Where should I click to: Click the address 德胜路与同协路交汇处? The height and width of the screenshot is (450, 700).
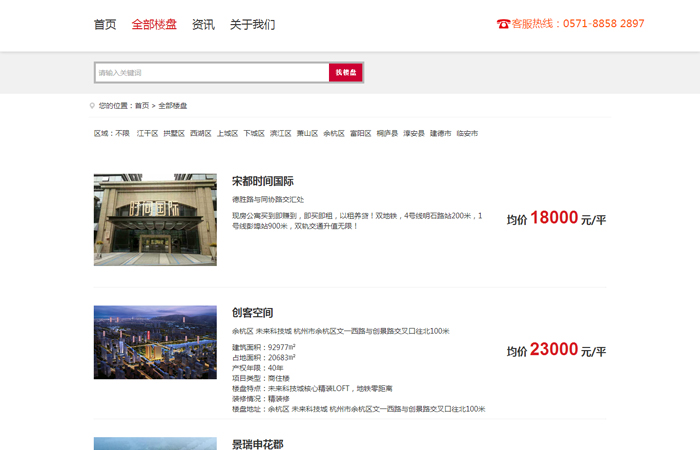pos(268,200)
